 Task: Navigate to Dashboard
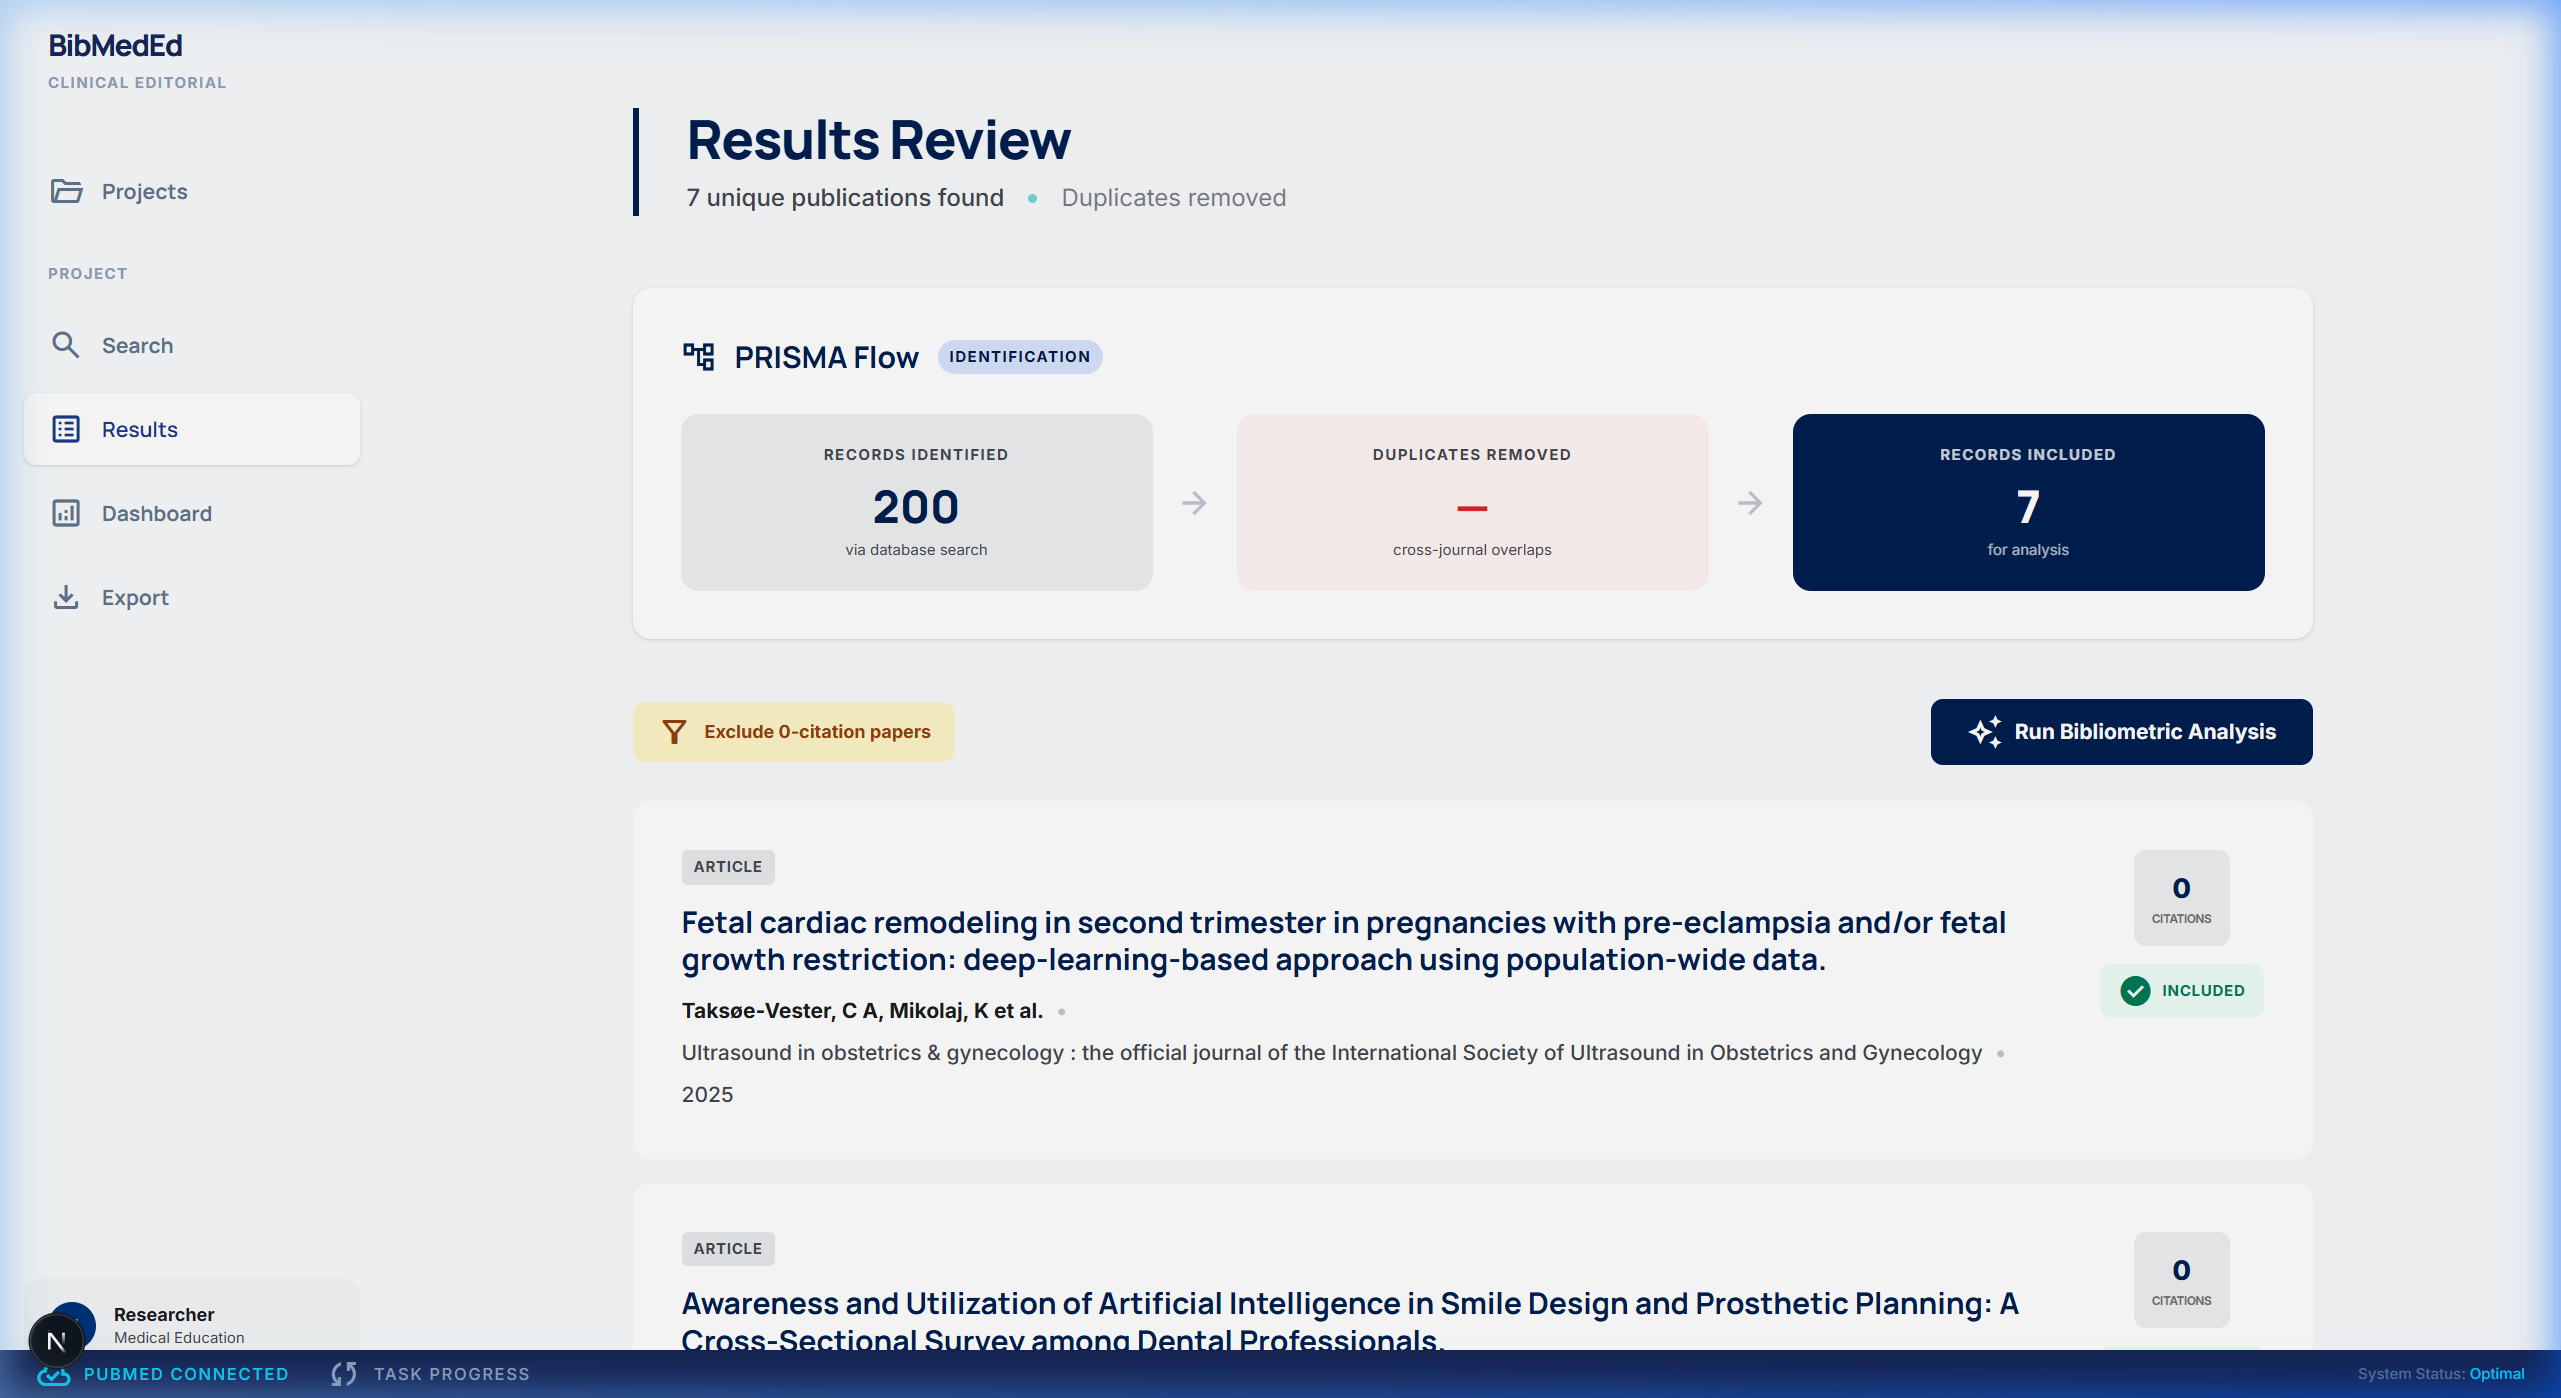pyautogui.click(x=192, y=513)
